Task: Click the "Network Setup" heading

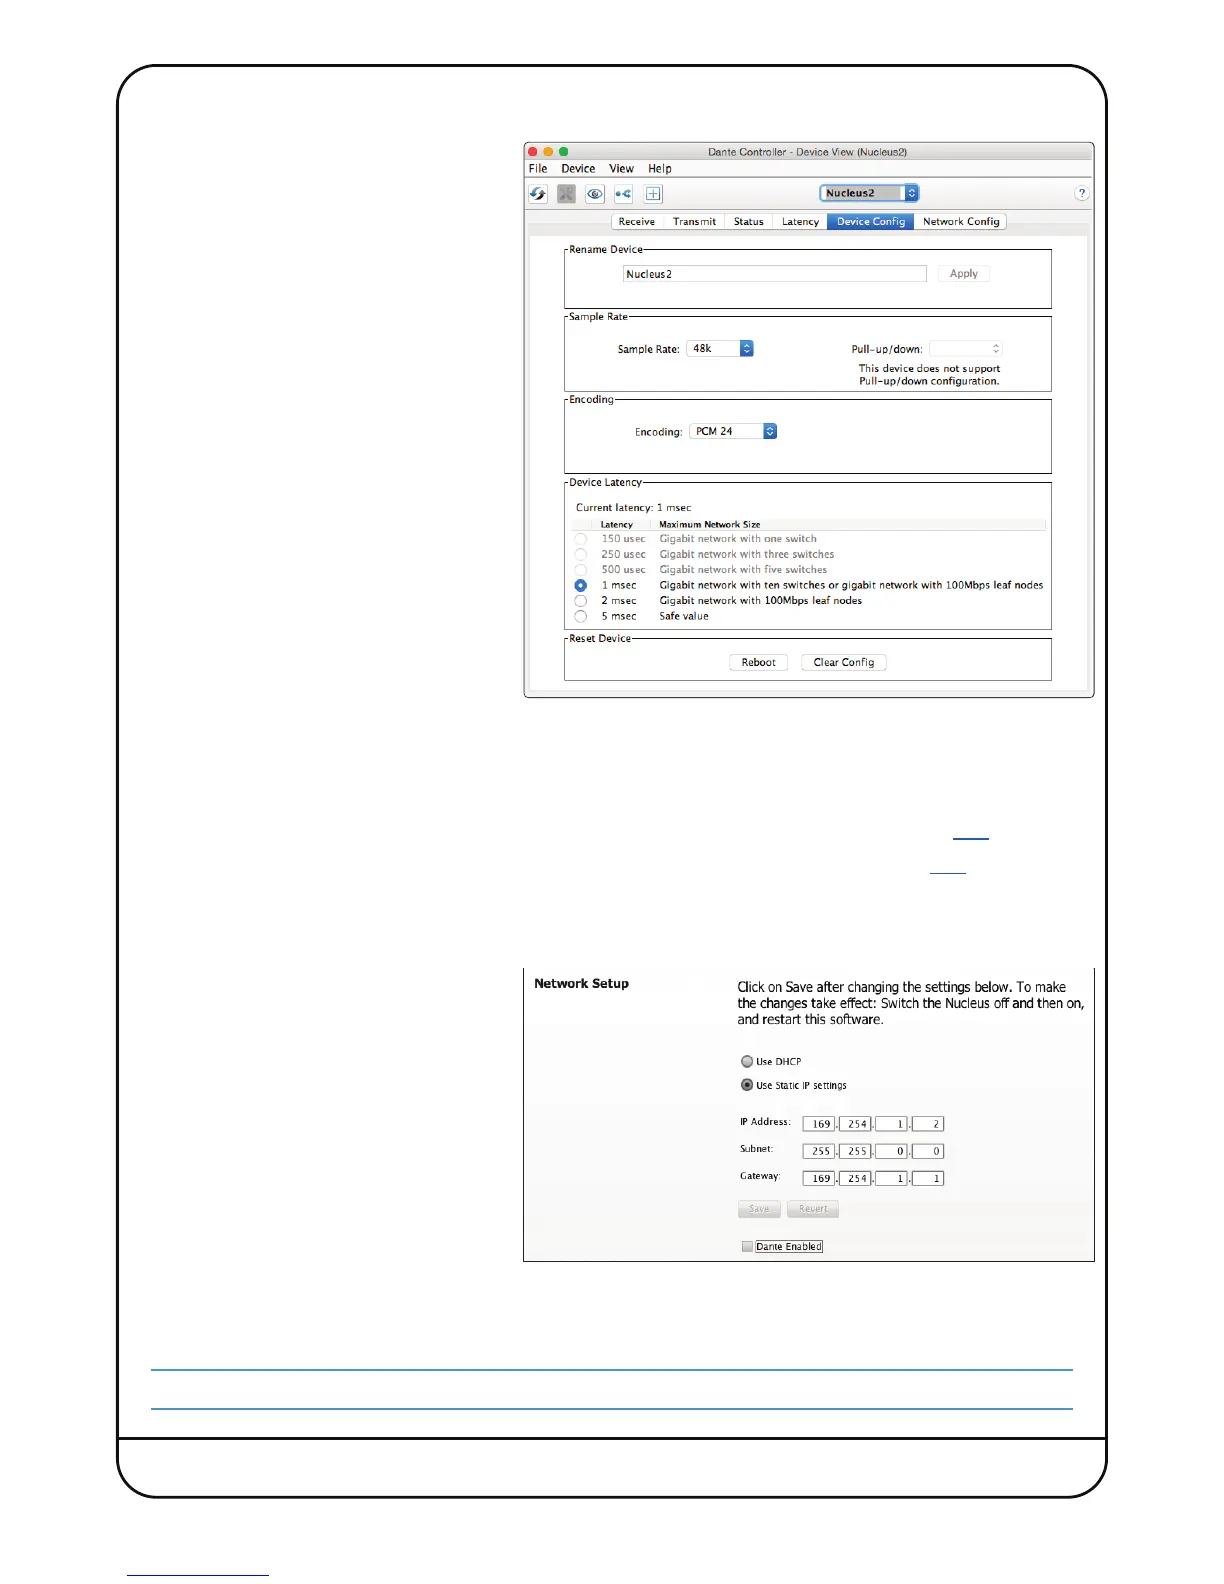Action: 581,984
